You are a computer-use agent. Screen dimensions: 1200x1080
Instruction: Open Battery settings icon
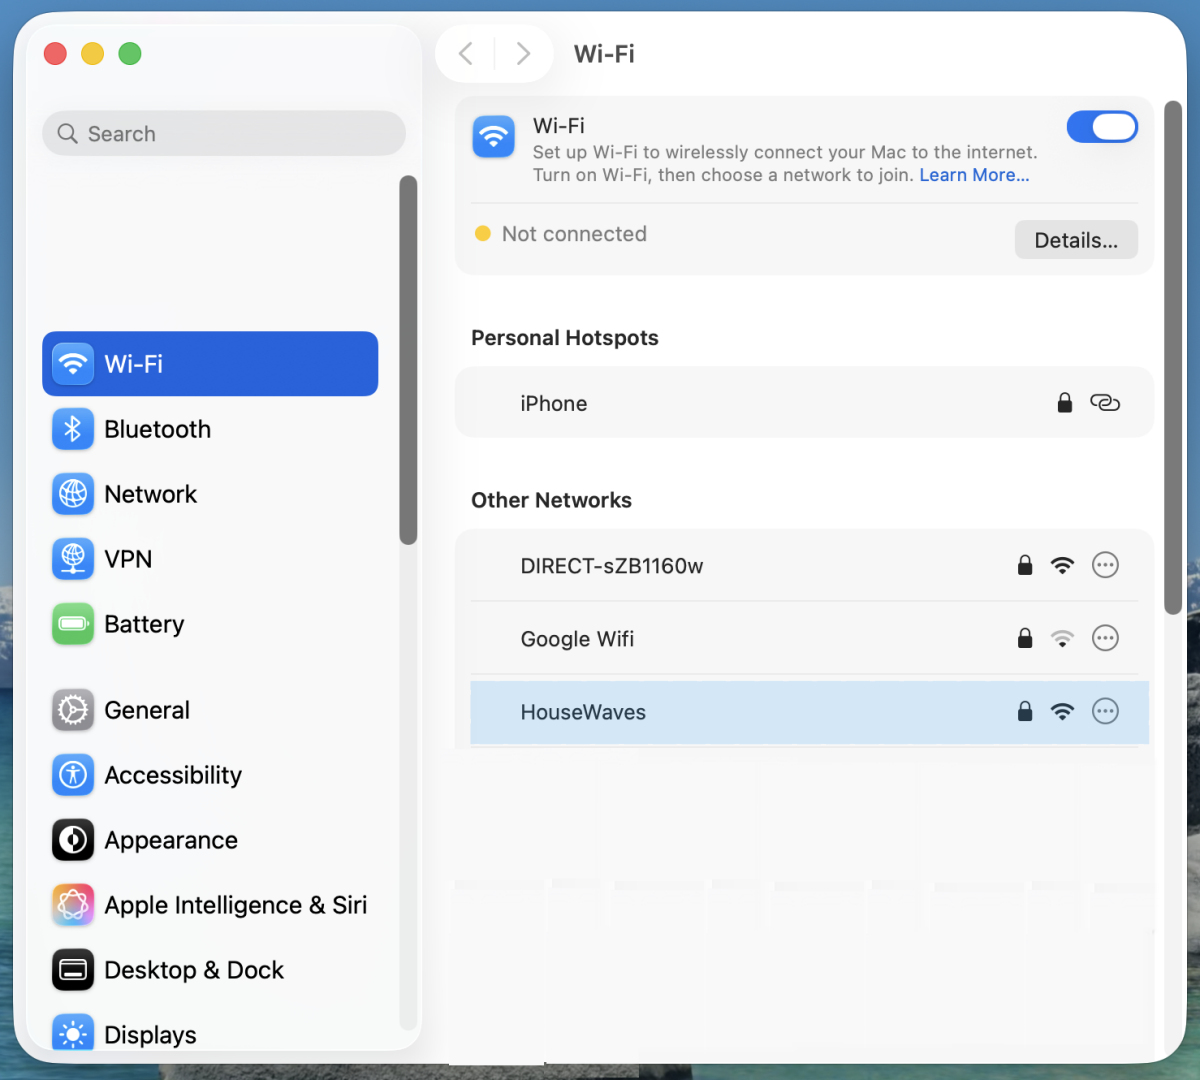72,624
